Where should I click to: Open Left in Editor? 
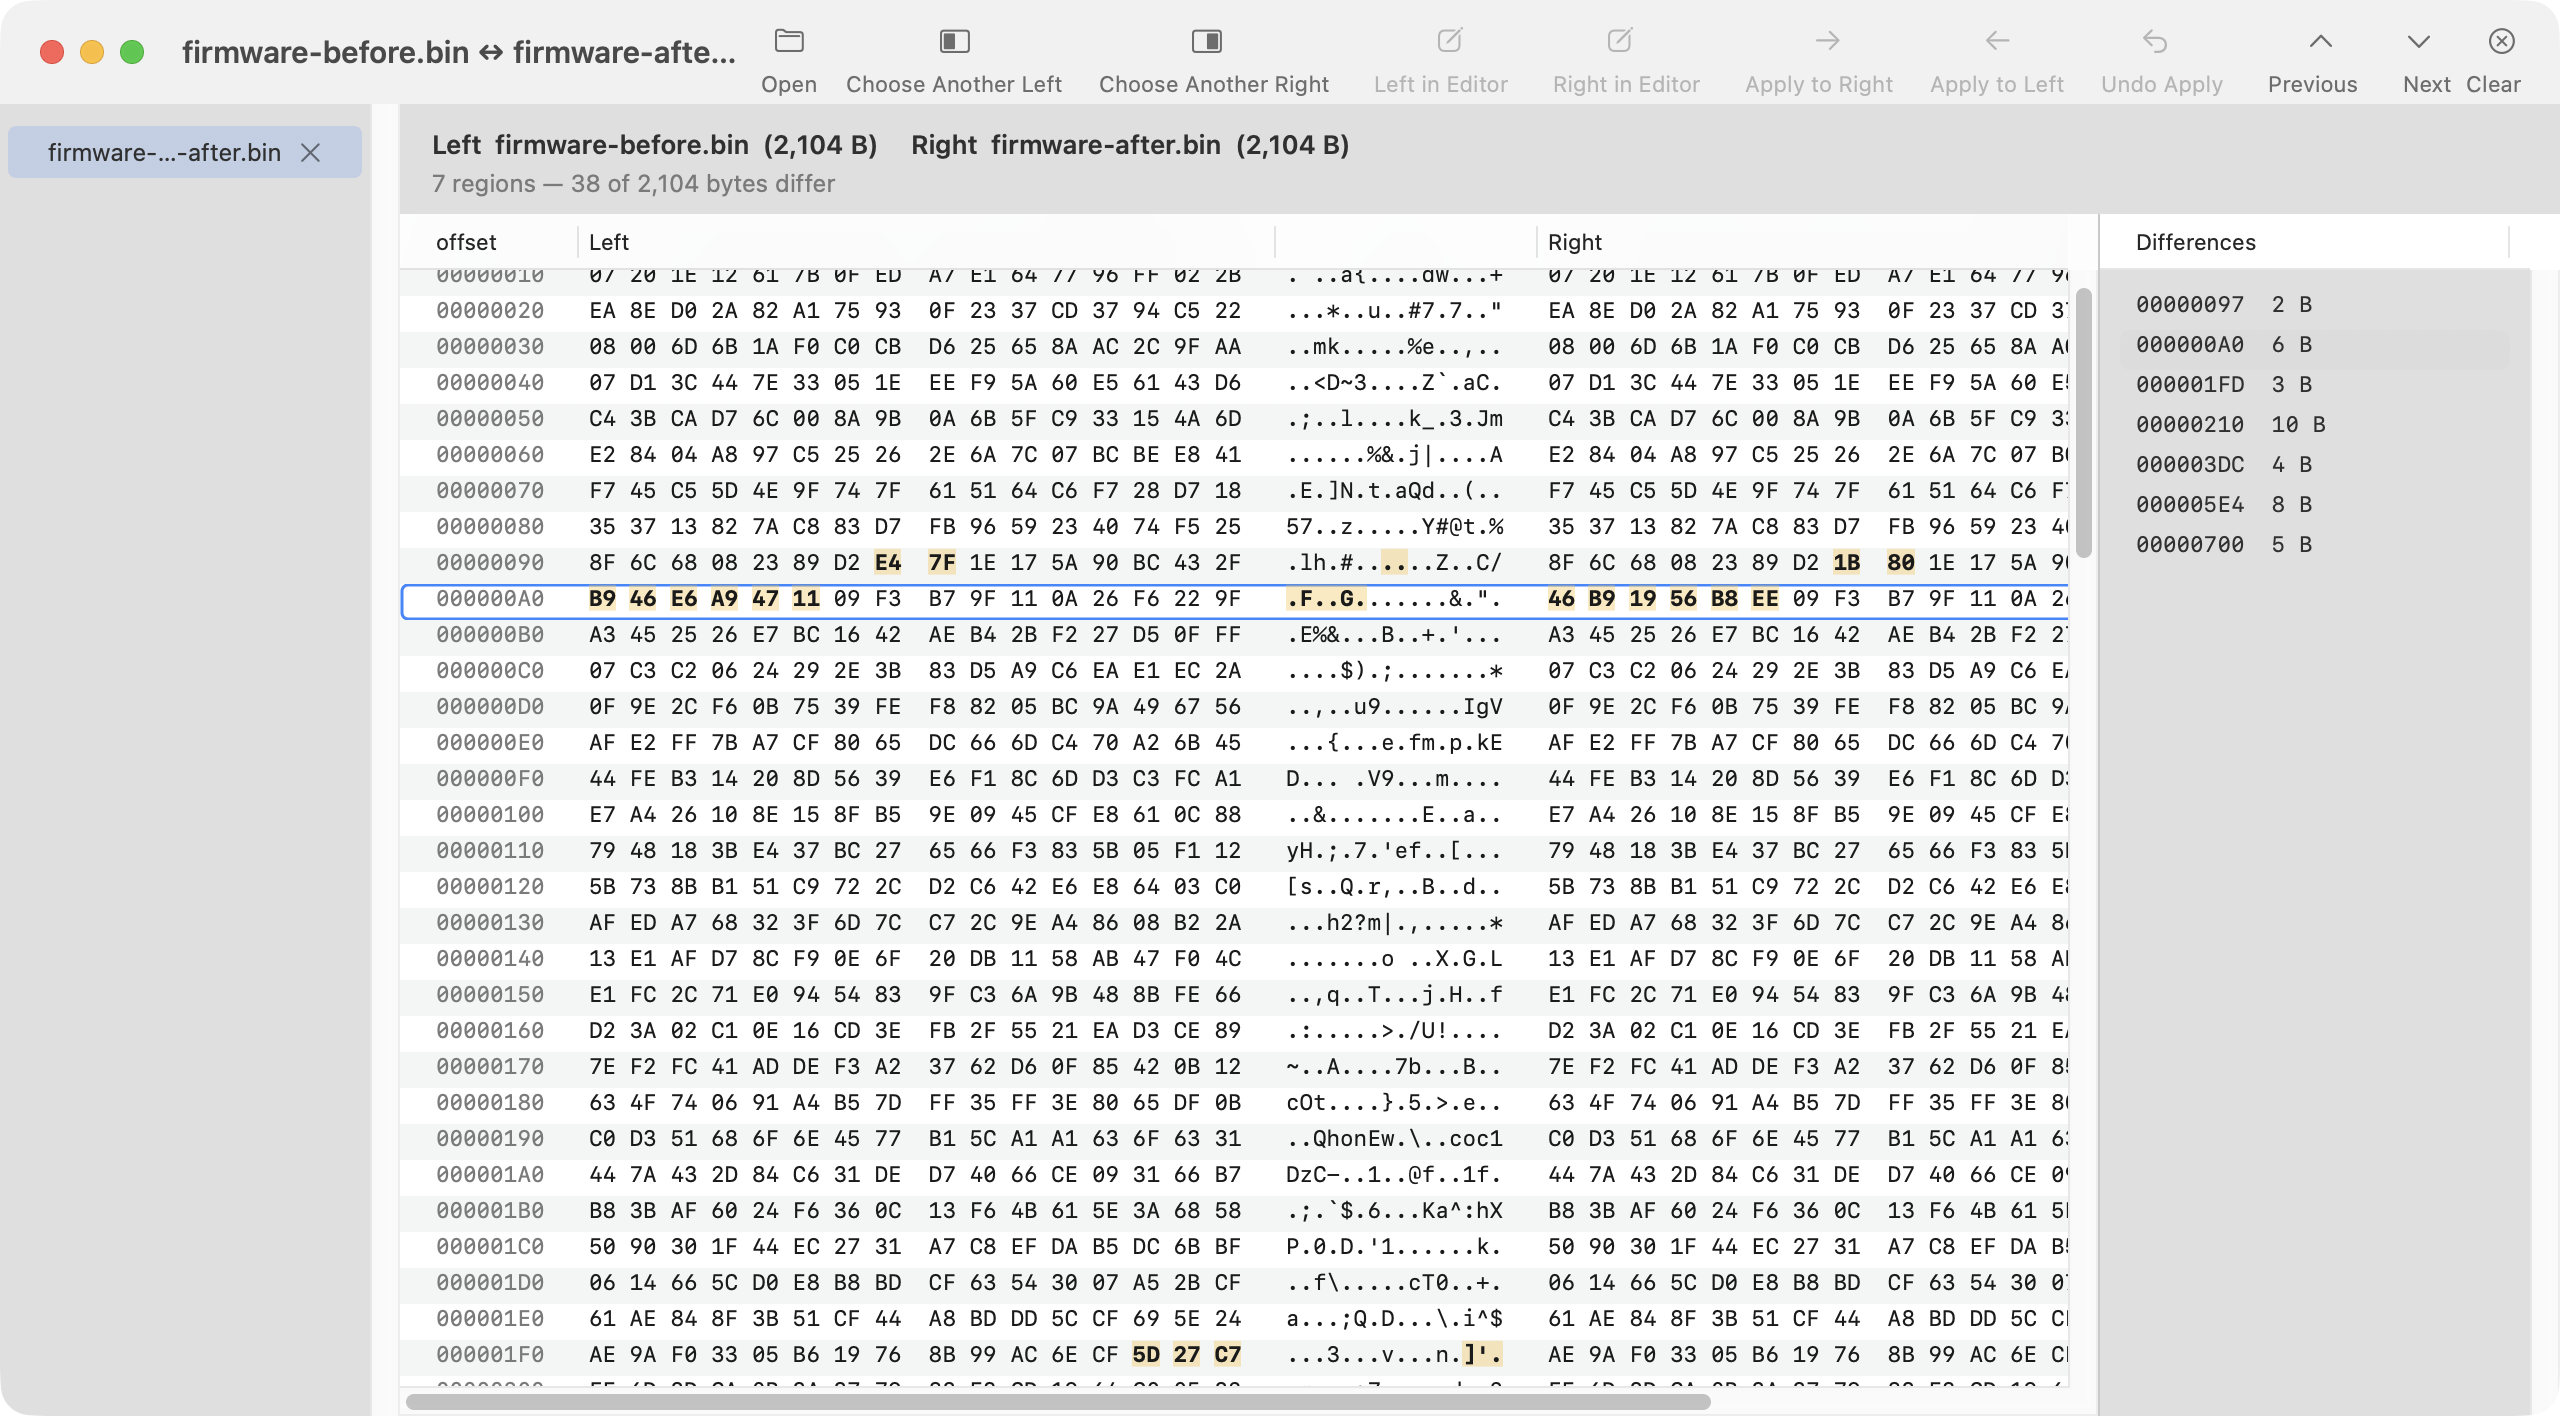[x=1449, y=41]
